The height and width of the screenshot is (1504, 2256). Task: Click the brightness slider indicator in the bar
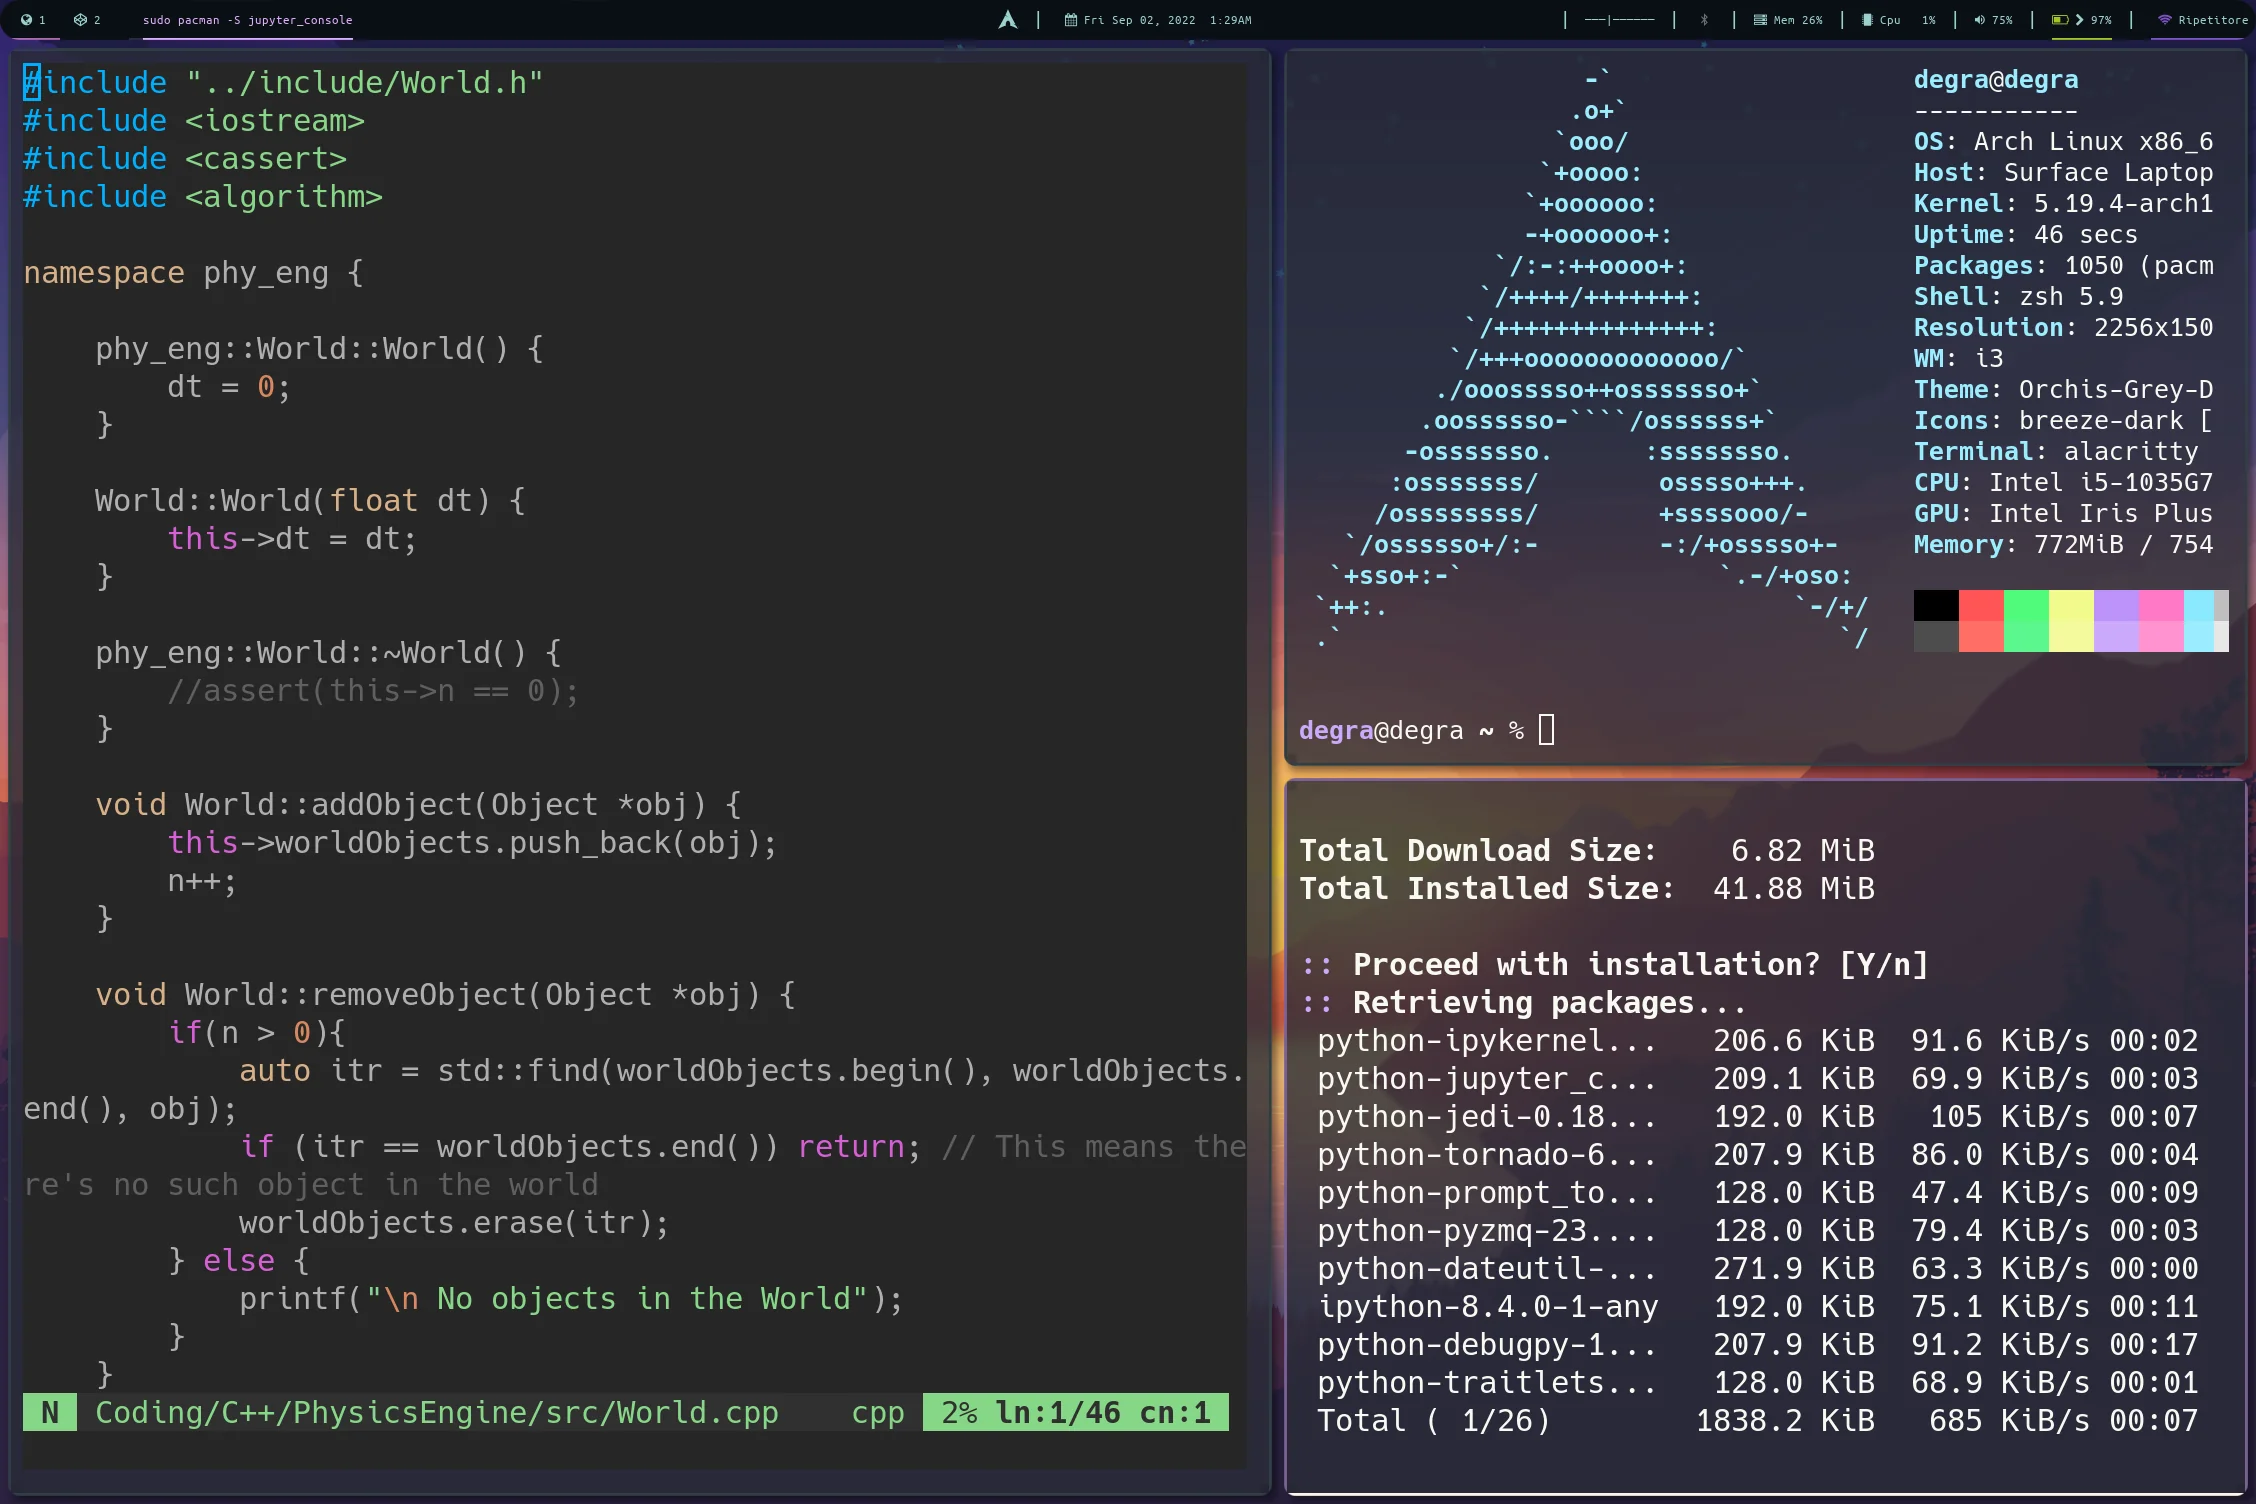(1619, 20)
